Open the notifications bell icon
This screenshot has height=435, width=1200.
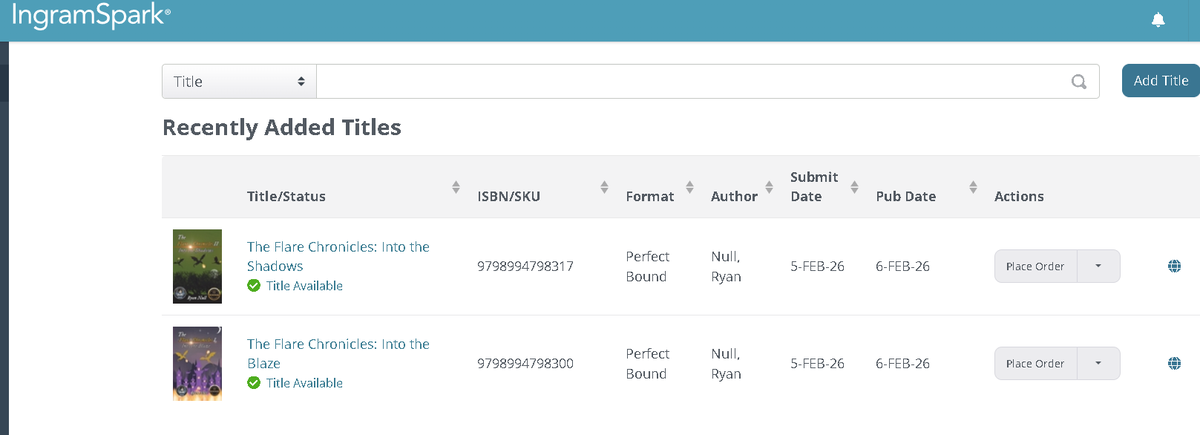[1158, 20]
